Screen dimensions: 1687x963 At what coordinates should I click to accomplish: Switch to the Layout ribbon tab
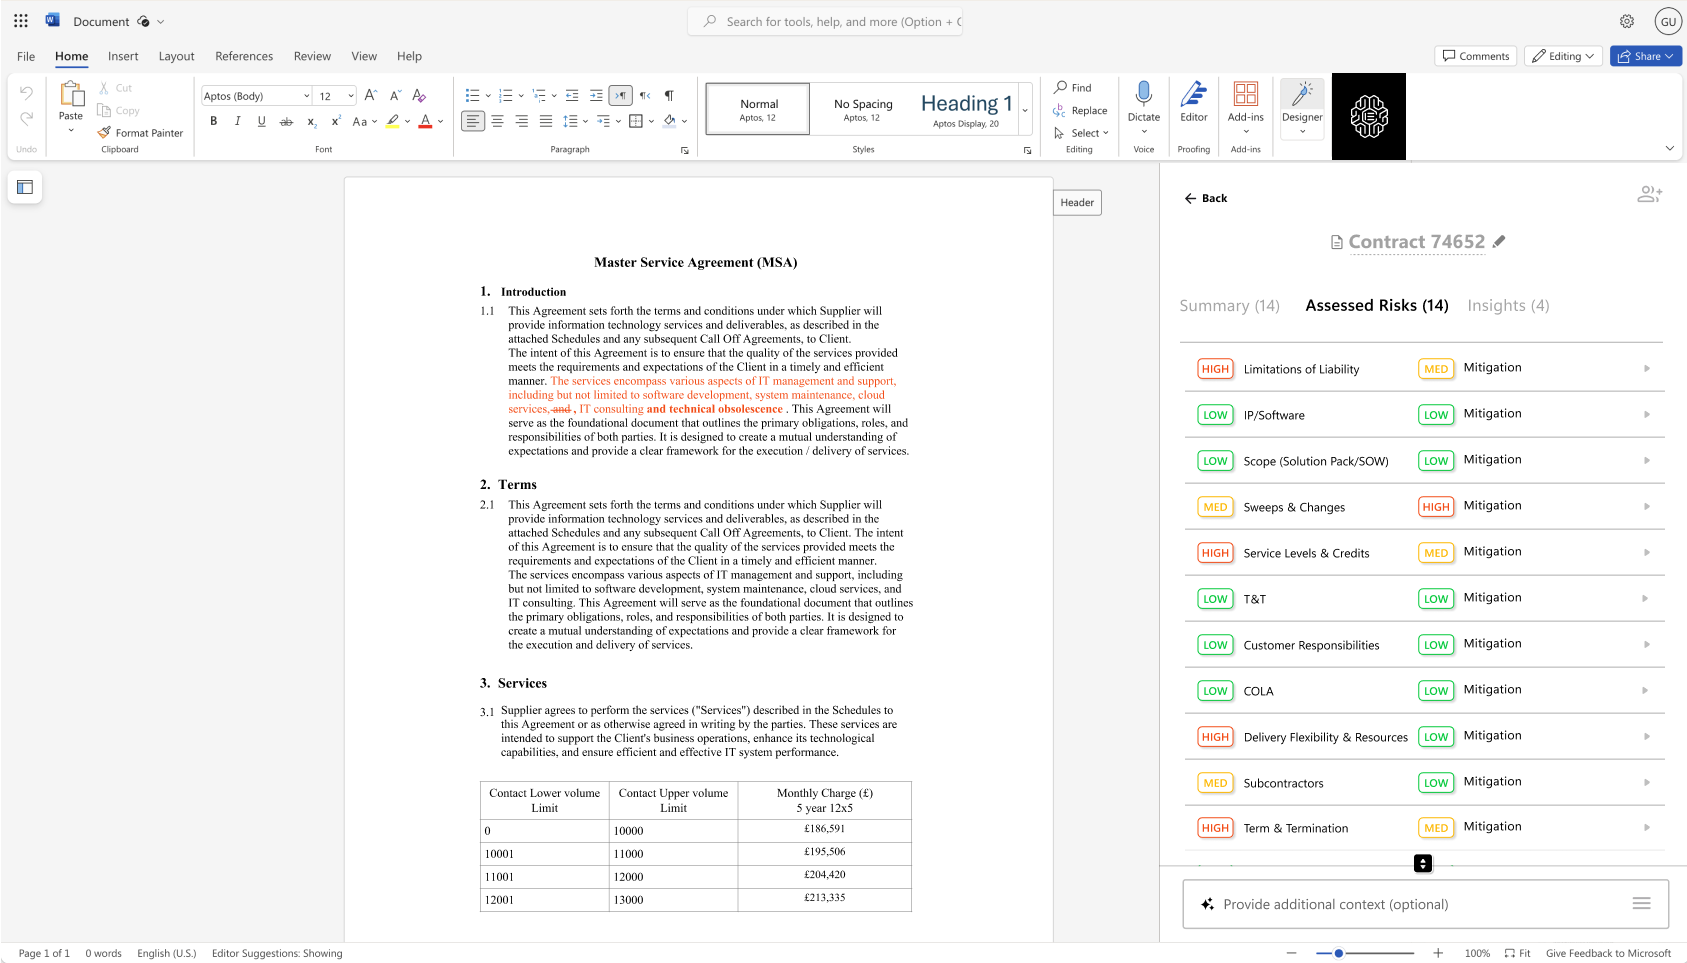pyautogui.click(x=176, y=56)
